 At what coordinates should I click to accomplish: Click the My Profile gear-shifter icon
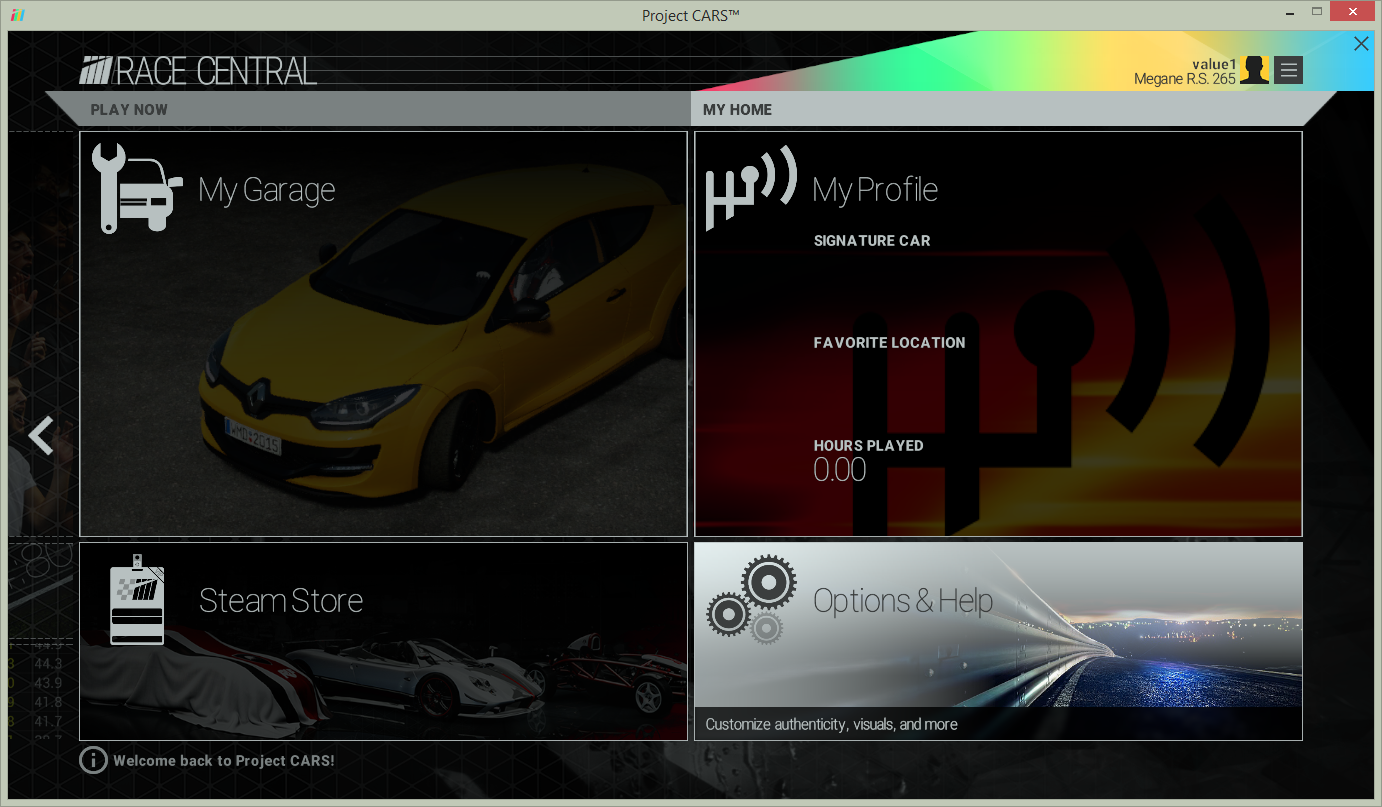751,188
